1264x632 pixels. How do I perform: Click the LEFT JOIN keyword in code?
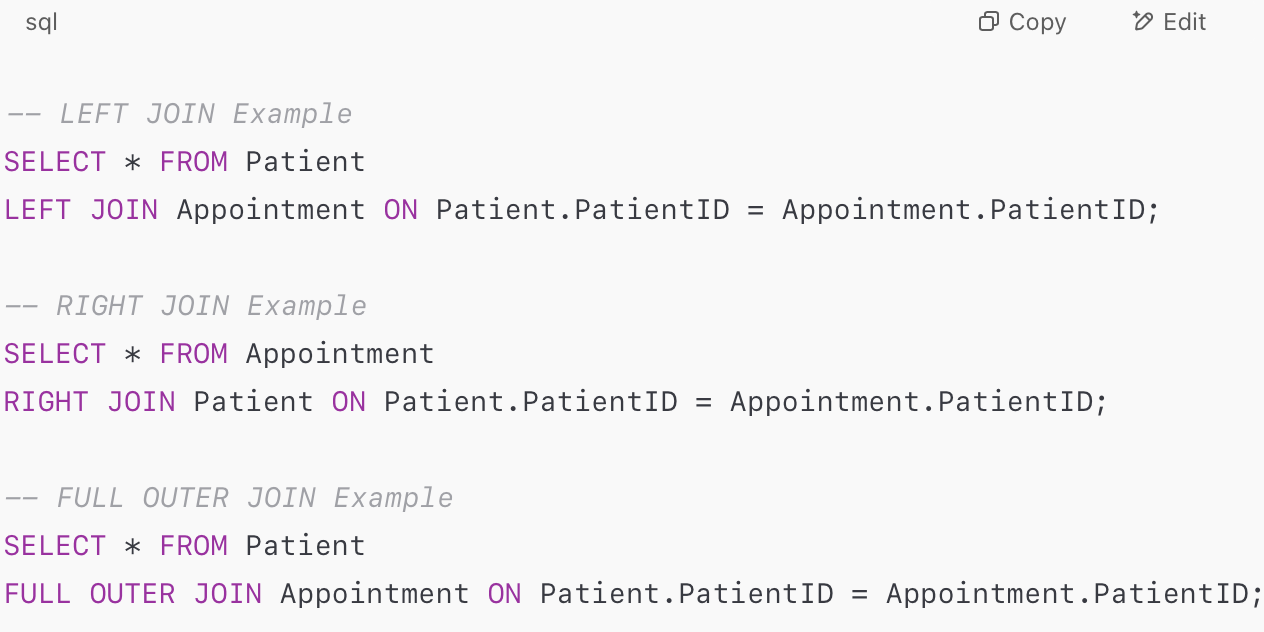[81, 210]
